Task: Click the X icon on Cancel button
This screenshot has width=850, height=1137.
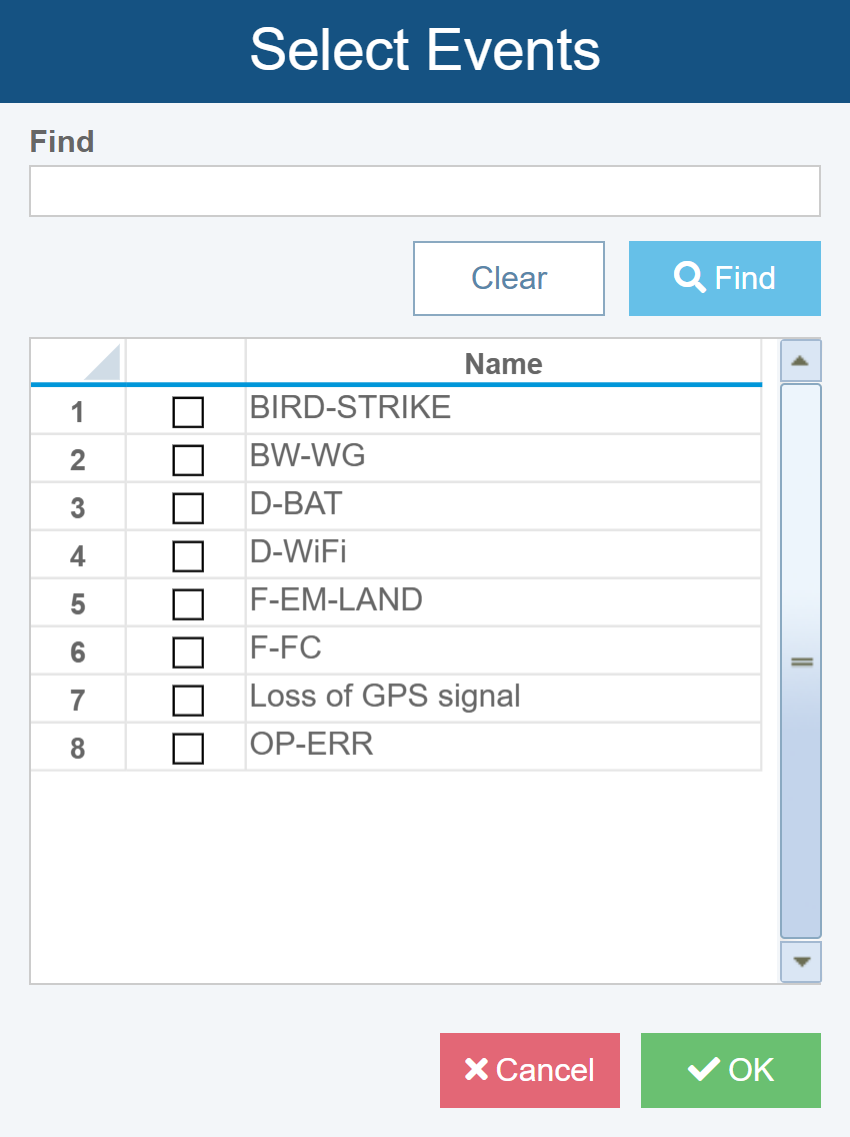Action: click(x=476, y=1070)
